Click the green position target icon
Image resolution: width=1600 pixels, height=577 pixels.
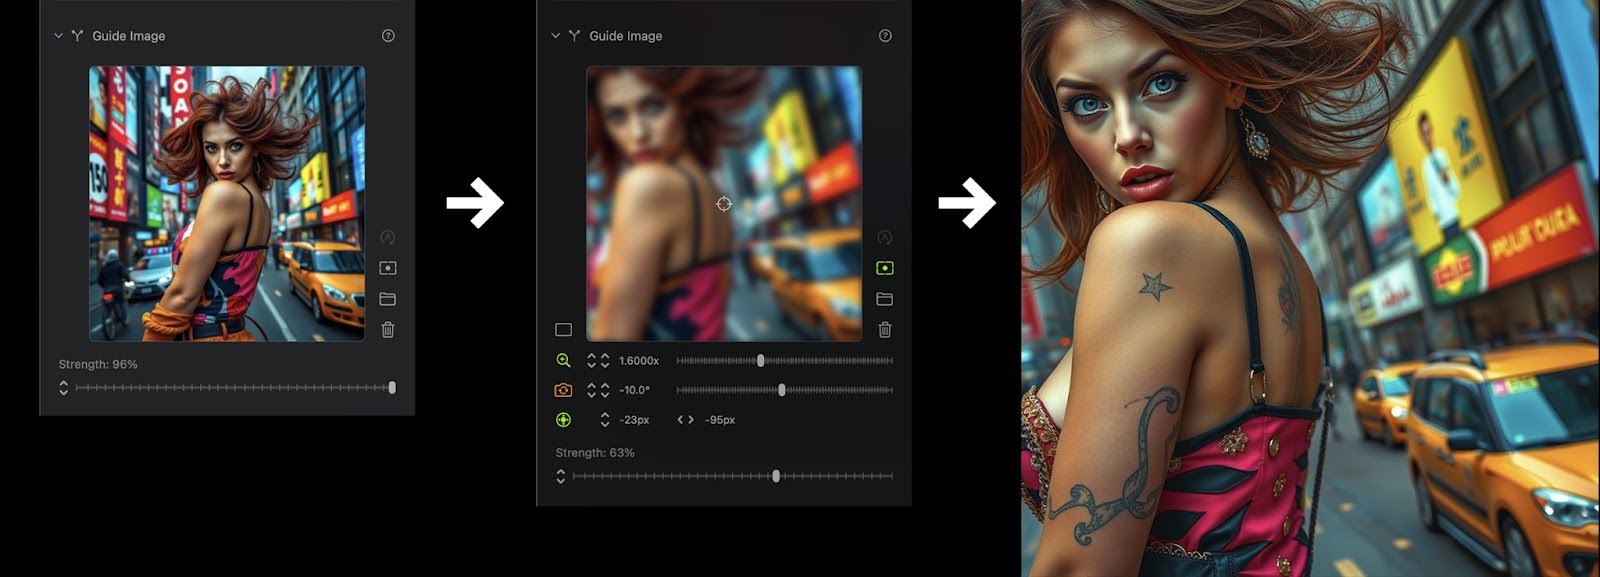[563, 420]
